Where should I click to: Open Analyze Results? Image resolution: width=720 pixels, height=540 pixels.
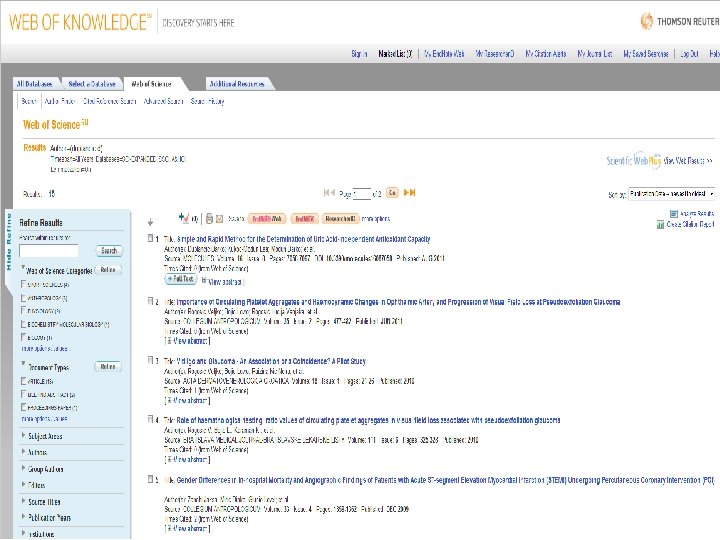[692, 214]
